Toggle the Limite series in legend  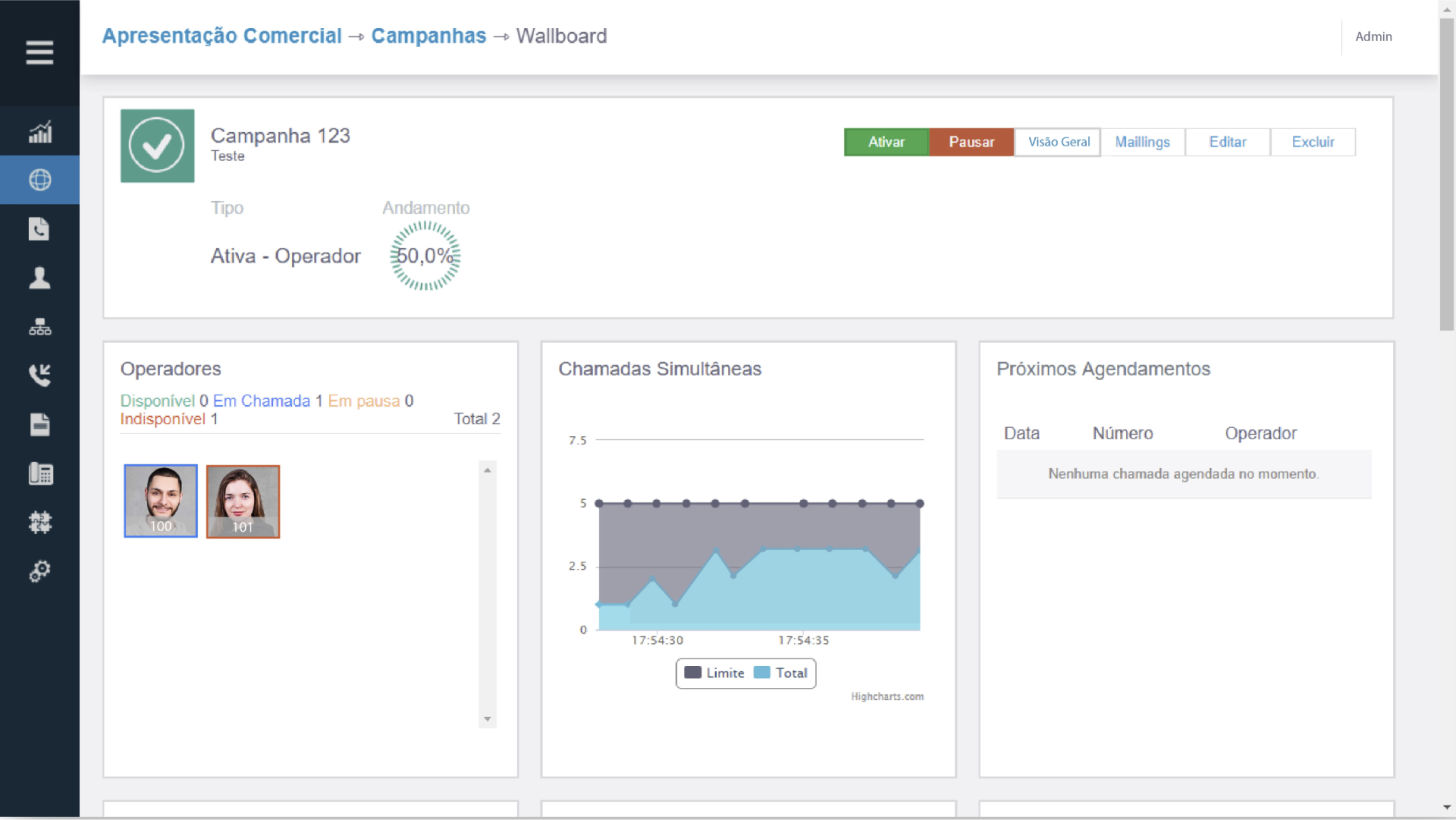(714, 673)
